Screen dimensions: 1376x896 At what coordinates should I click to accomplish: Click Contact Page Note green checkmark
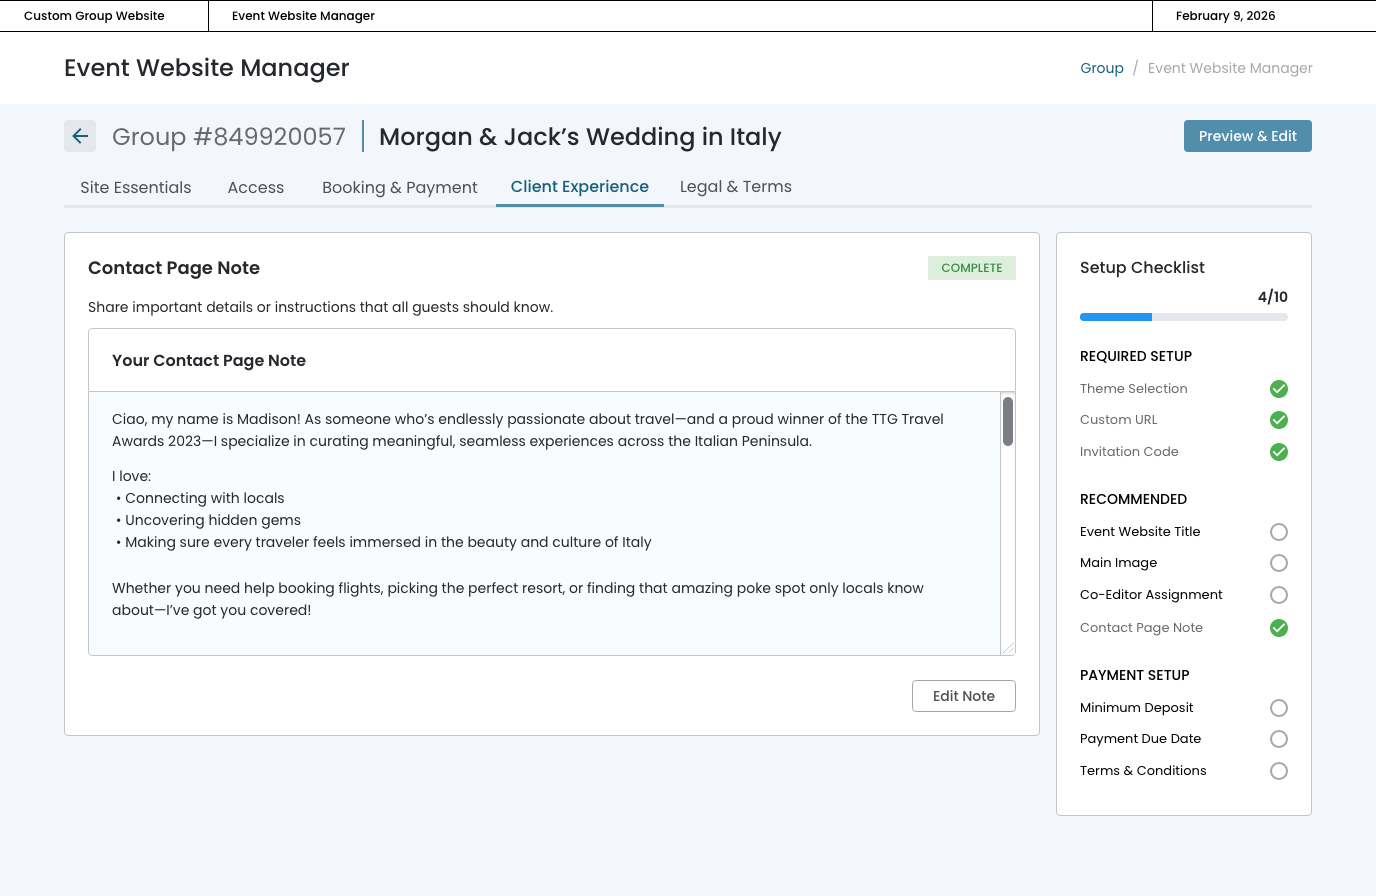(1278, 628)
